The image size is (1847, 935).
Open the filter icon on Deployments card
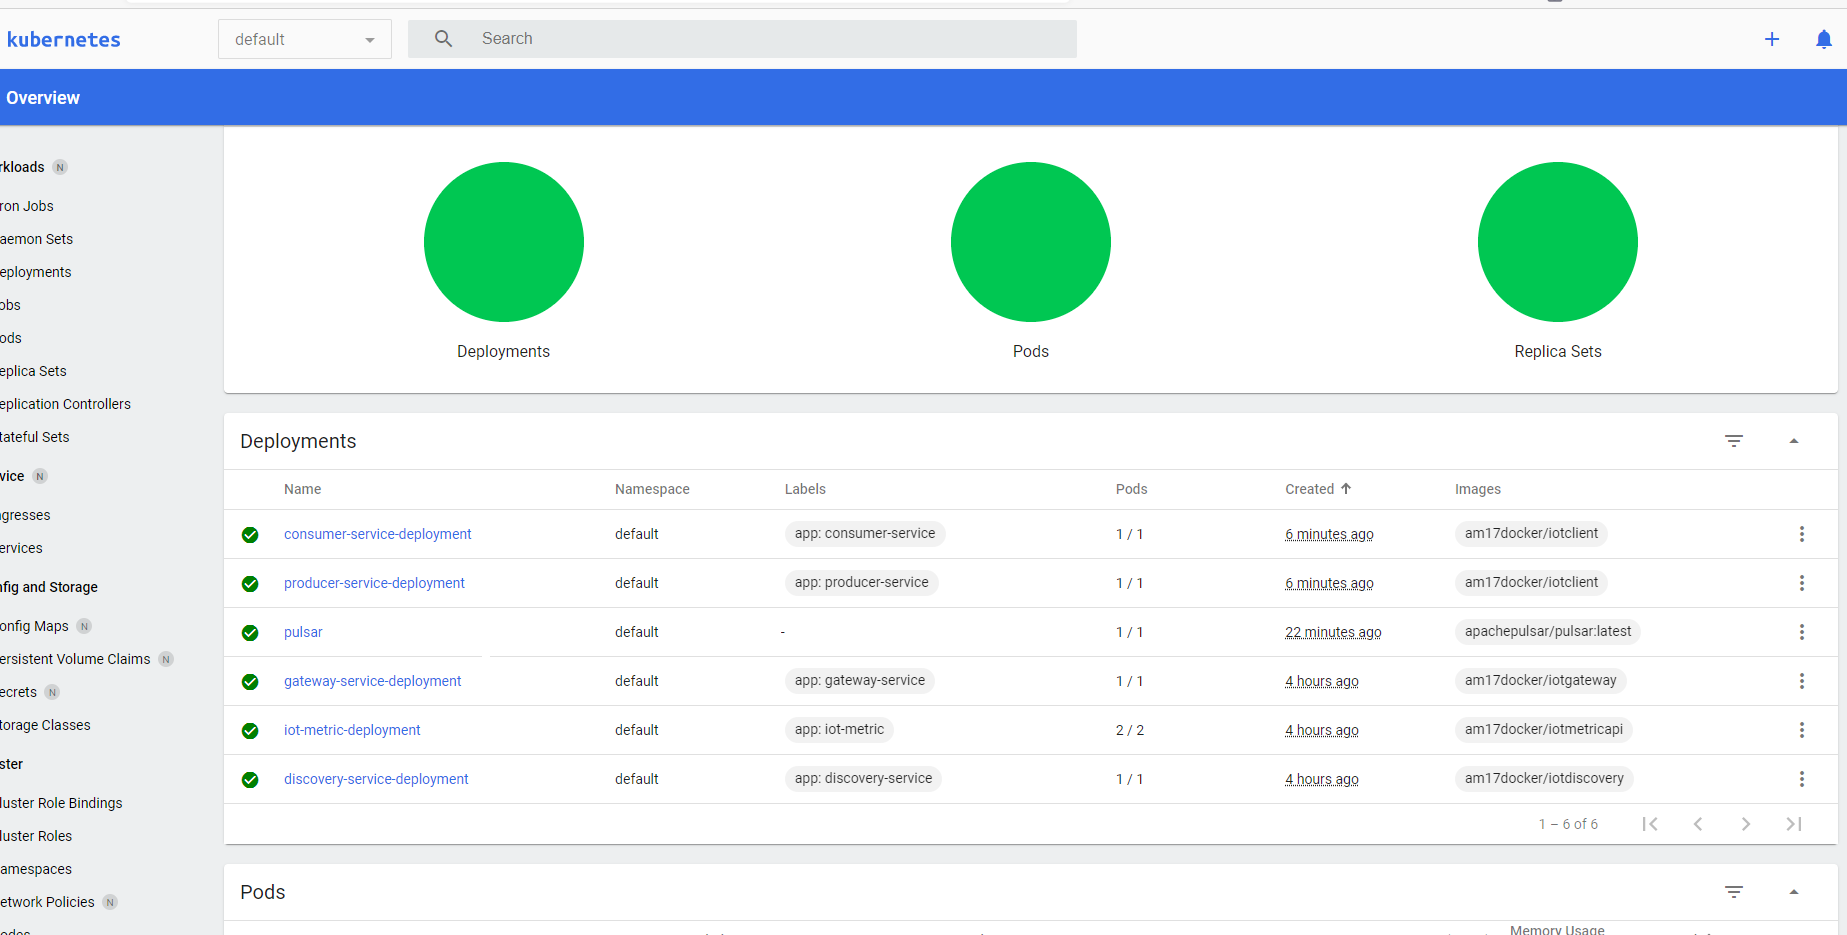pyautogui.click(x=1733, y=440)
